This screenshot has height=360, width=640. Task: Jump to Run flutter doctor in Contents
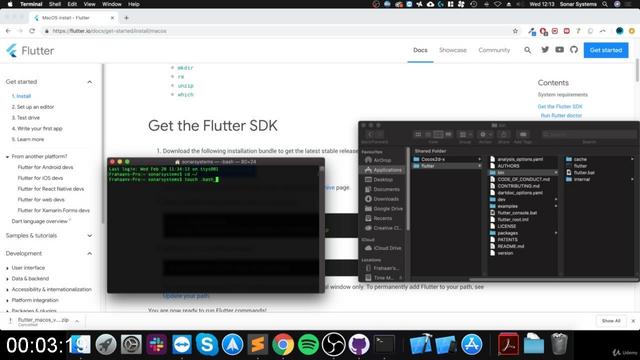tap(561, 116)
